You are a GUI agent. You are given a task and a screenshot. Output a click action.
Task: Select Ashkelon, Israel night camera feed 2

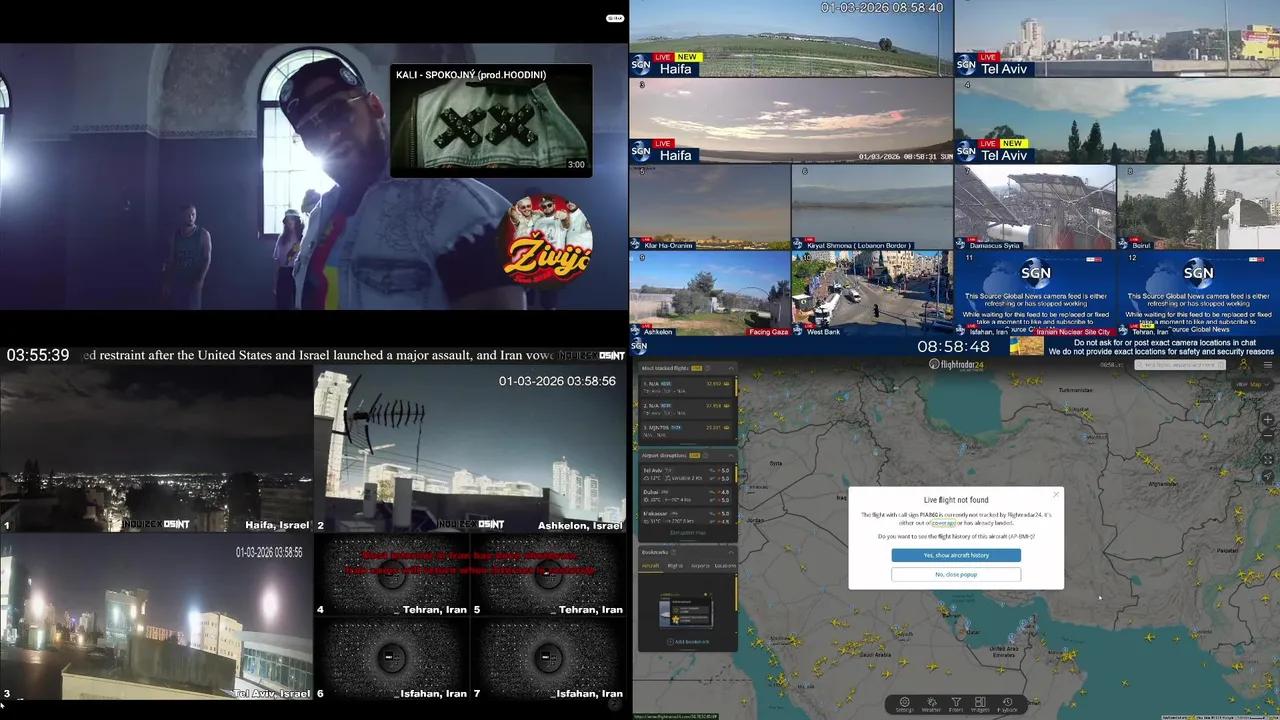[470, 449]
